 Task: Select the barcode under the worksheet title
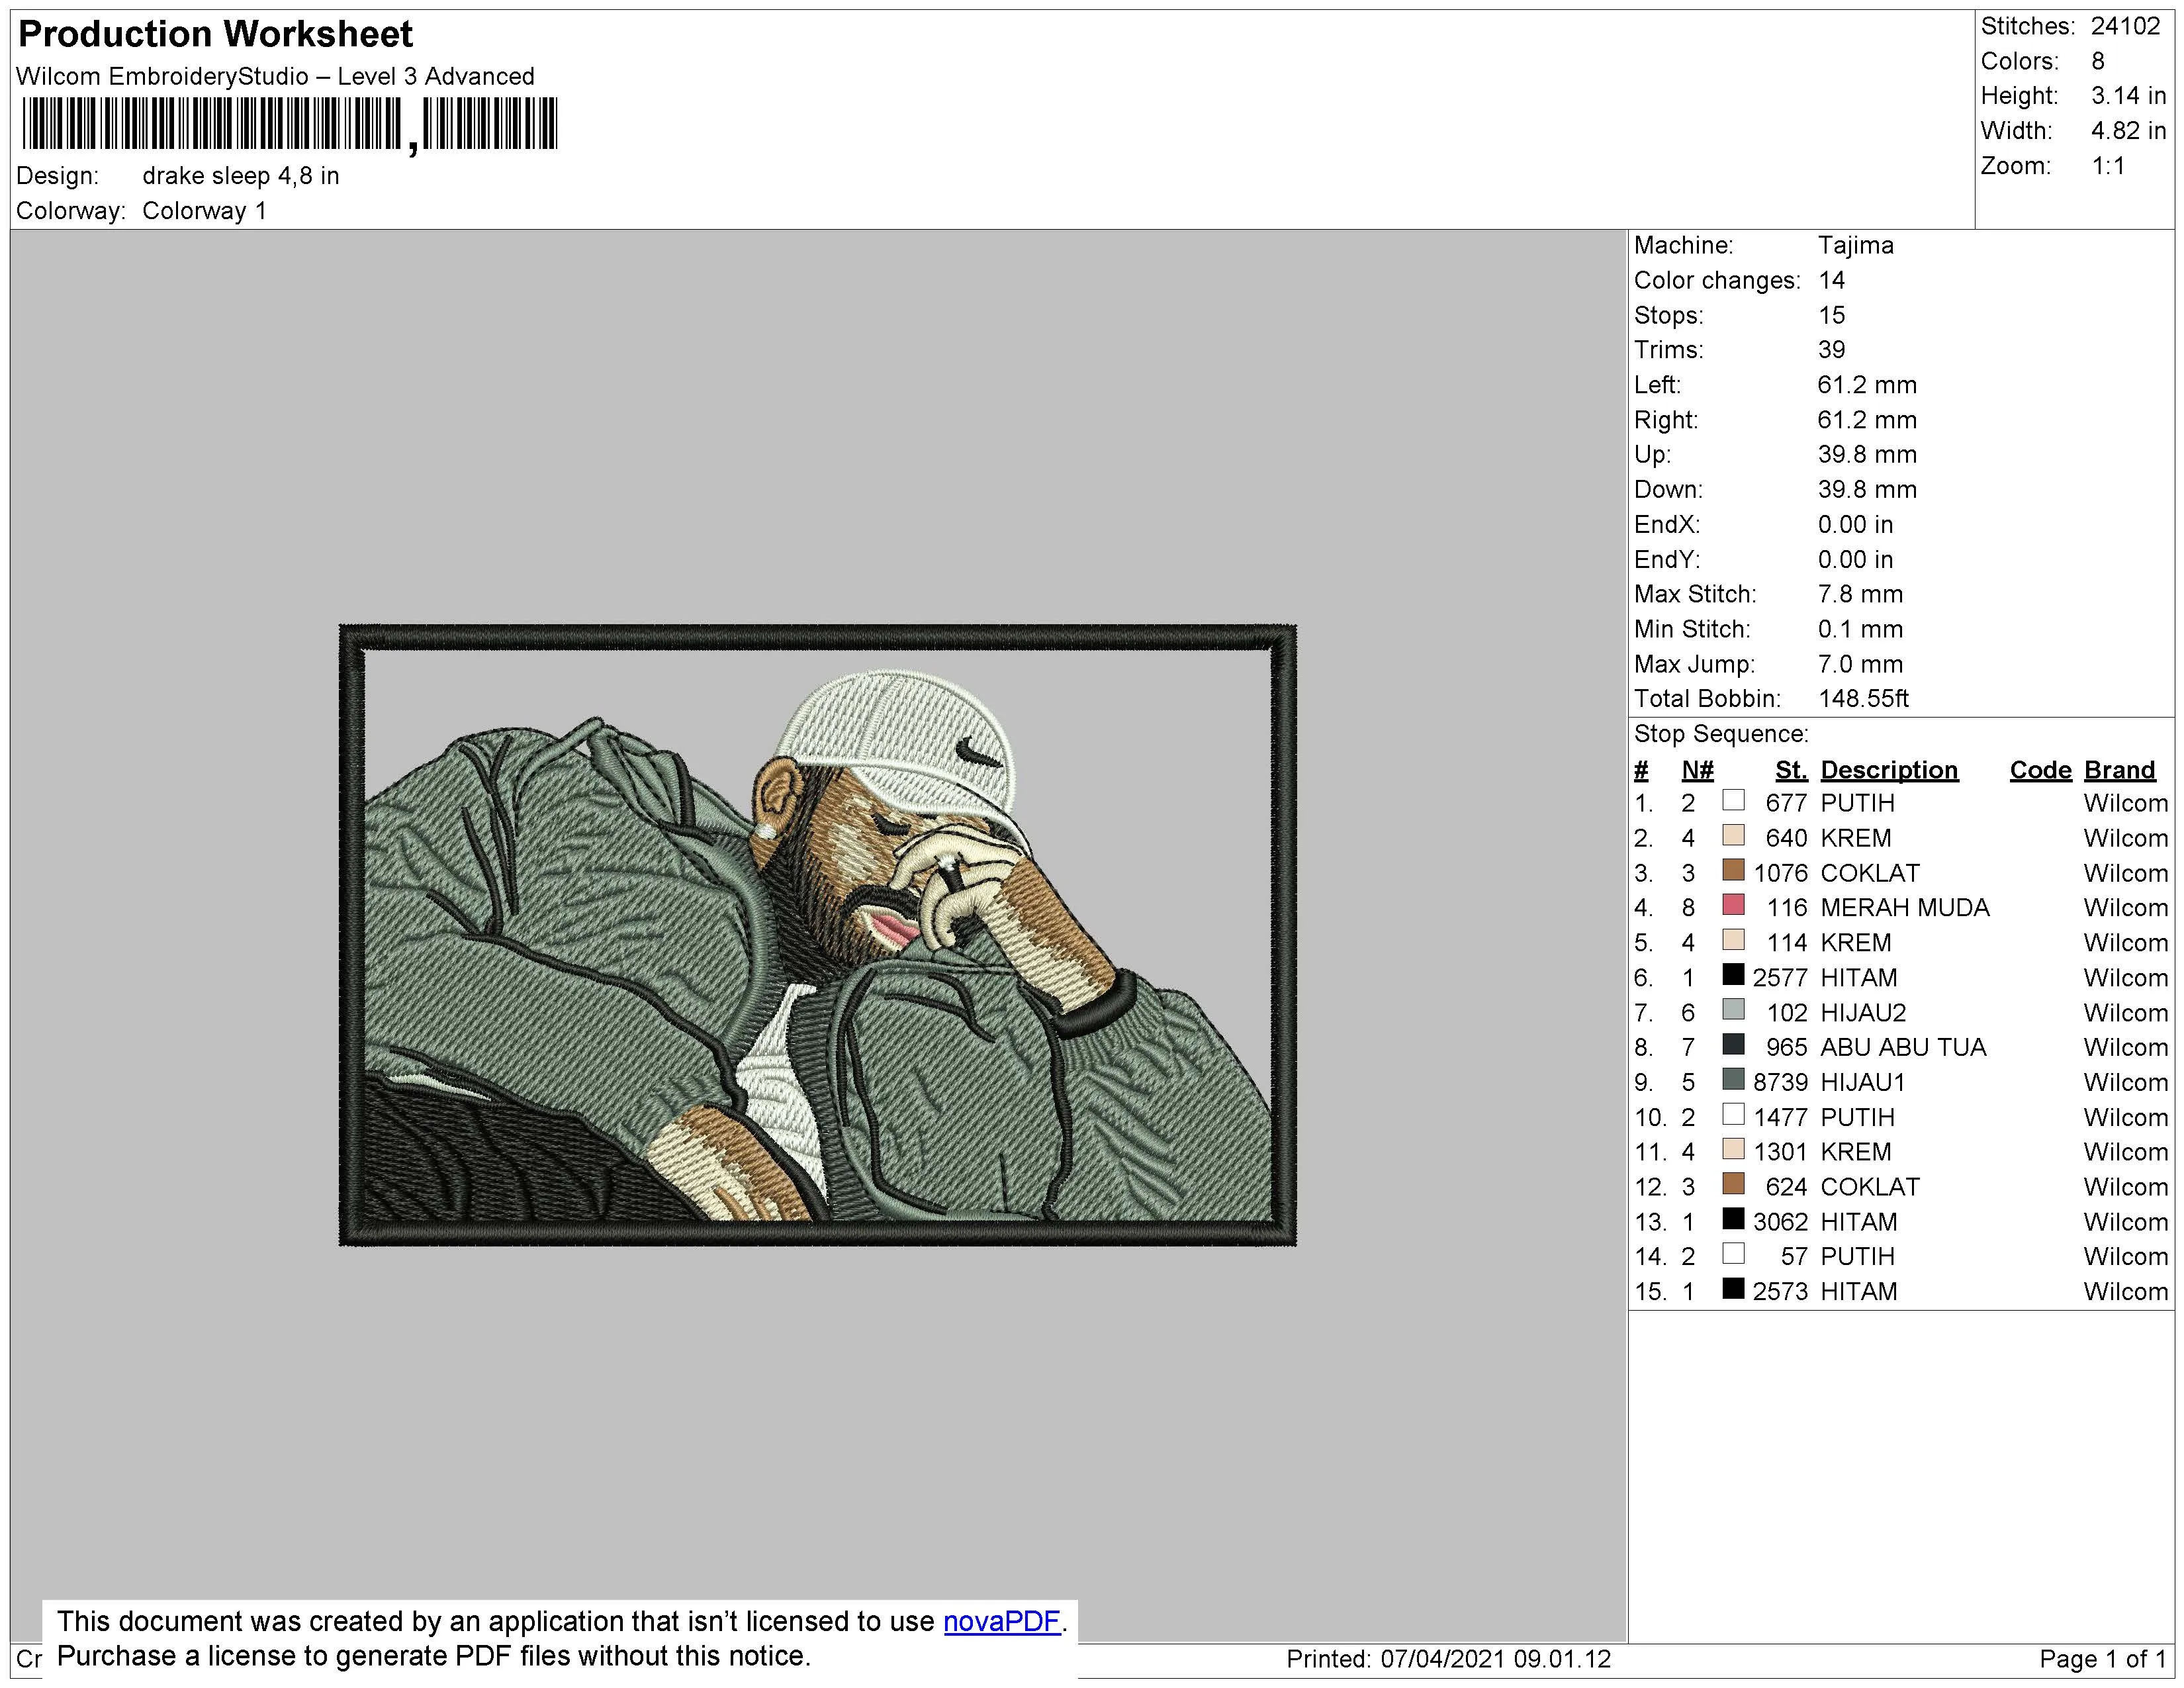click(x=289, y=126)
